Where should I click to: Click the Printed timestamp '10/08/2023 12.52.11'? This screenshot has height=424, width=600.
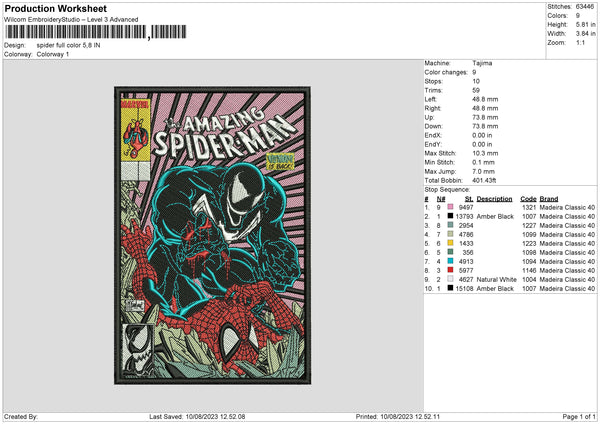tap(410, 416)
